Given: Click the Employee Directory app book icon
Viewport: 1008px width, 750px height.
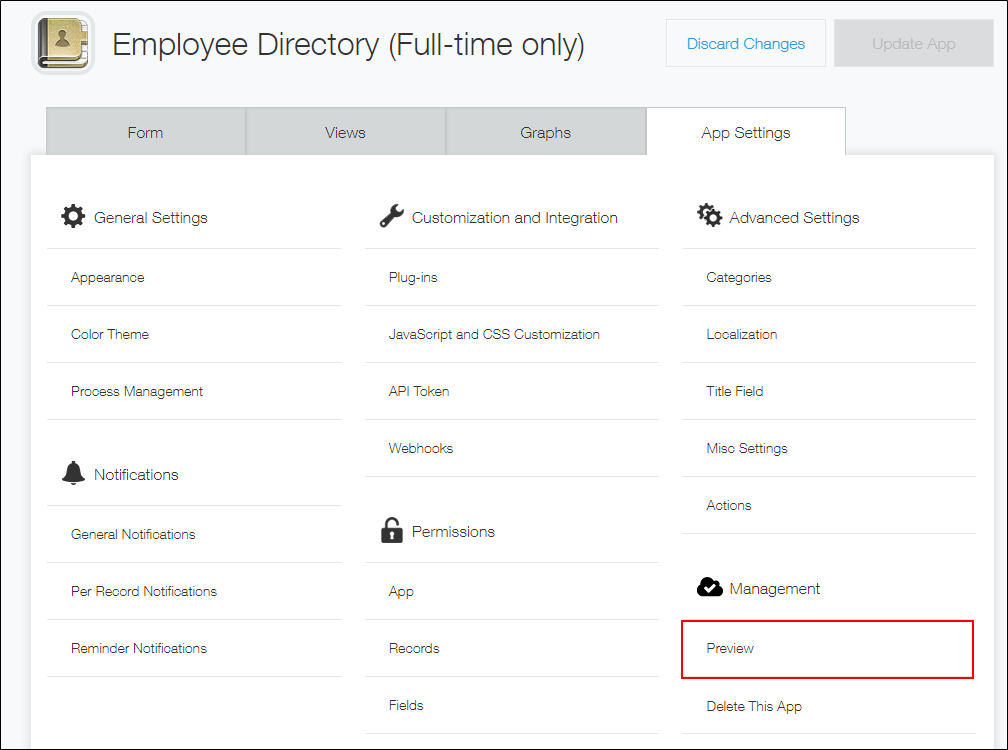Looking at the screenshot, I should [63, 43].
